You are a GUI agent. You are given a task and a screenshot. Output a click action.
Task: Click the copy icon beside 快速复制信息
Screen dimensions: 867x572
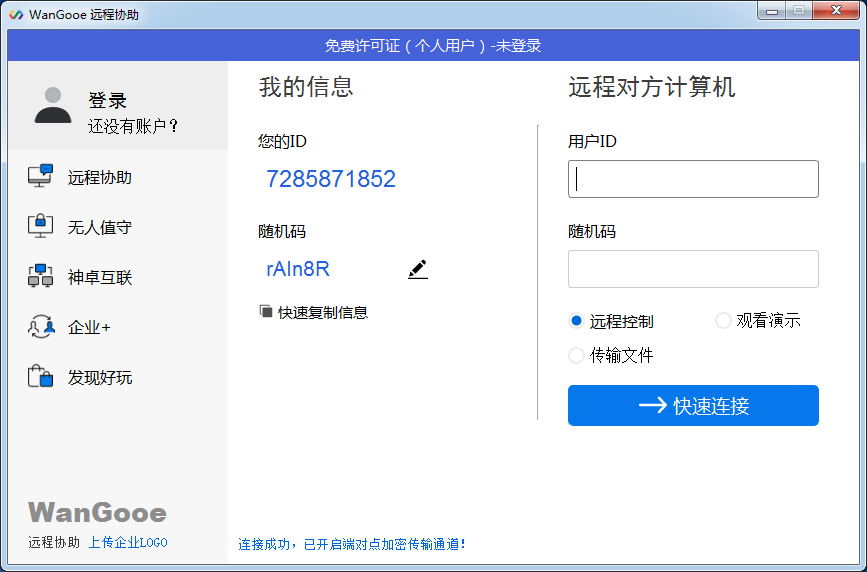click(x=266, y=312)
